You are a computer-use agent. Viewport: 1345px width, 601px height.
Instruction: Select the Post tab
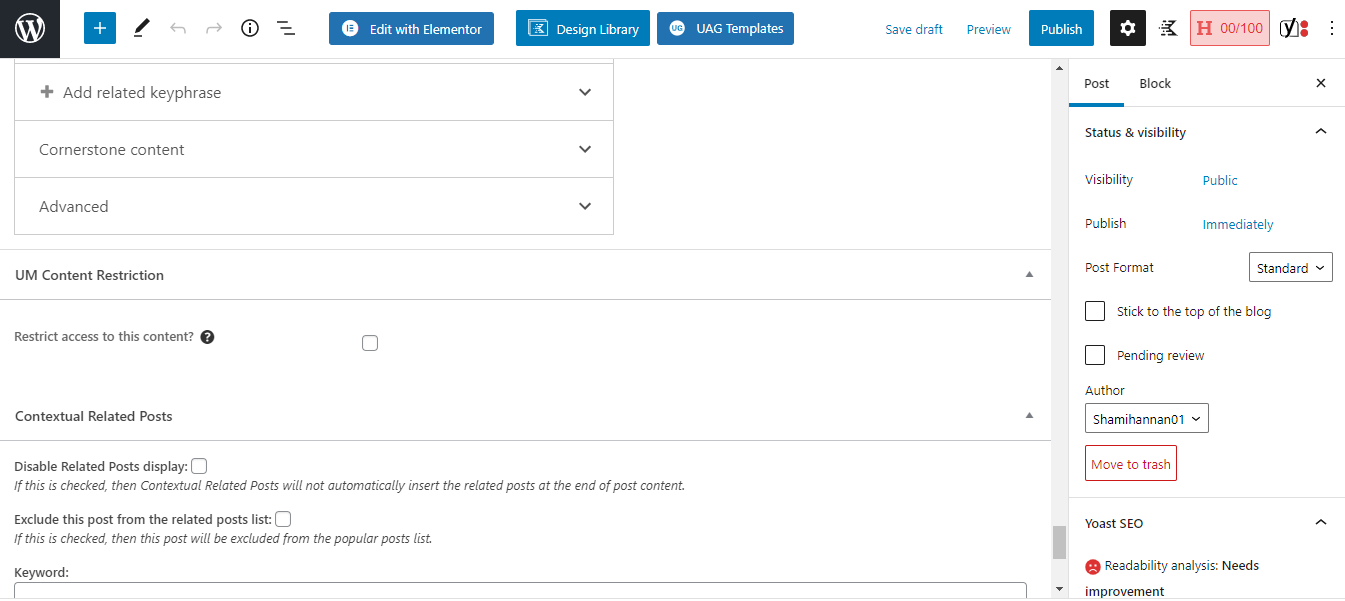(x=1097, y=84)
